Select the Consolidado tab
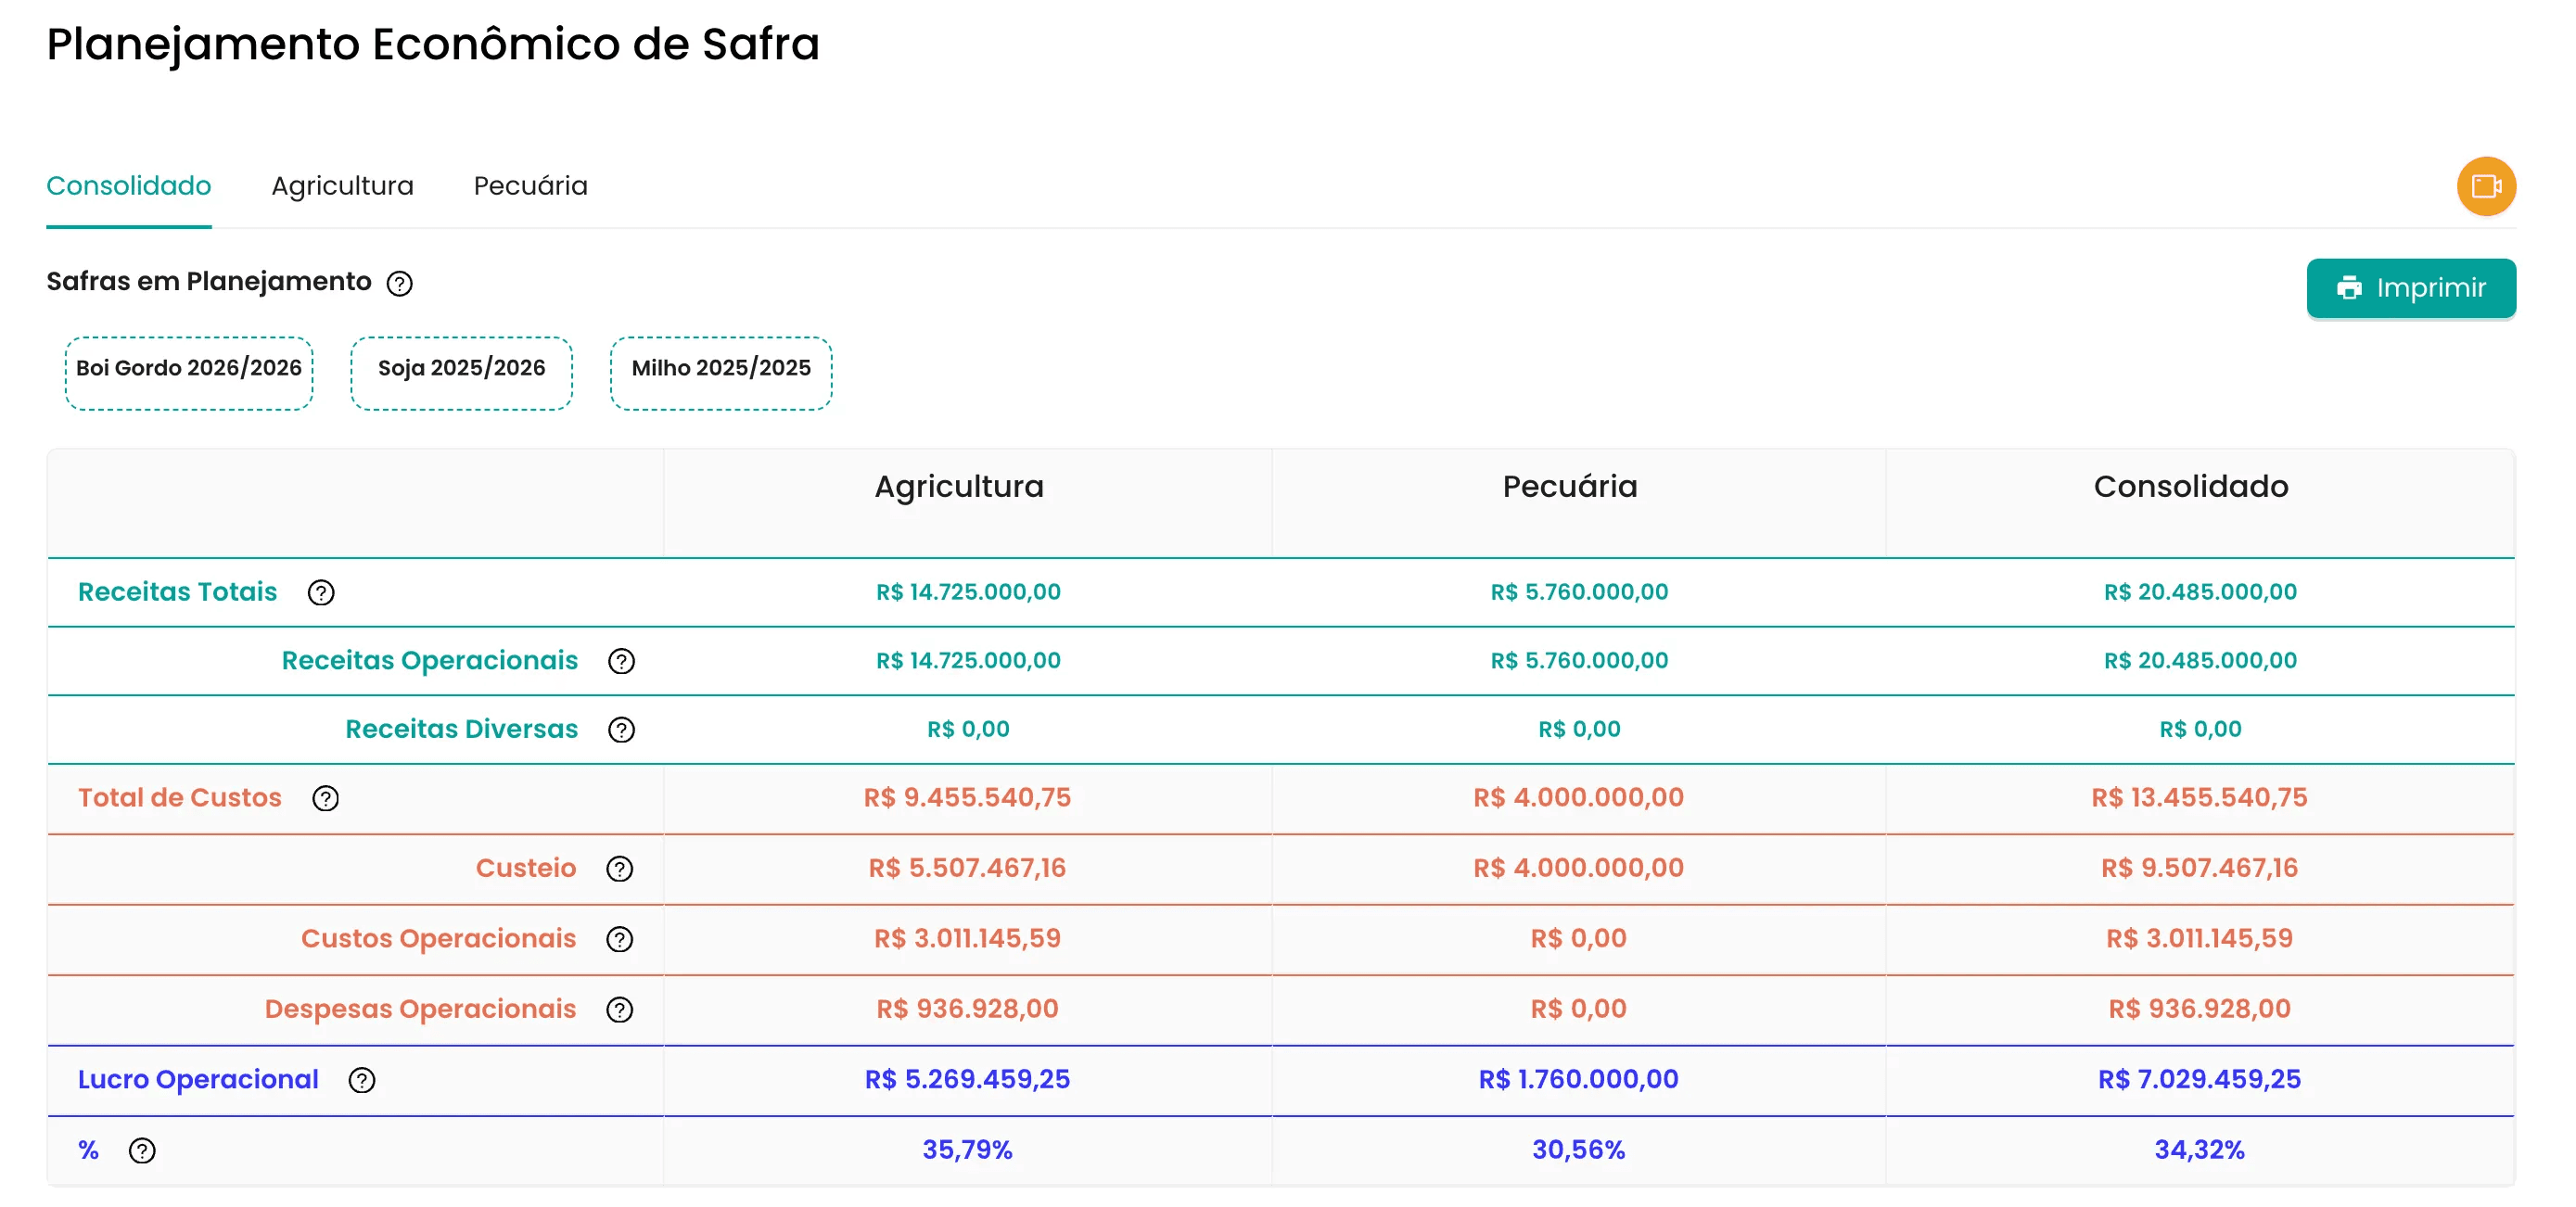 (x=129, y=186)
